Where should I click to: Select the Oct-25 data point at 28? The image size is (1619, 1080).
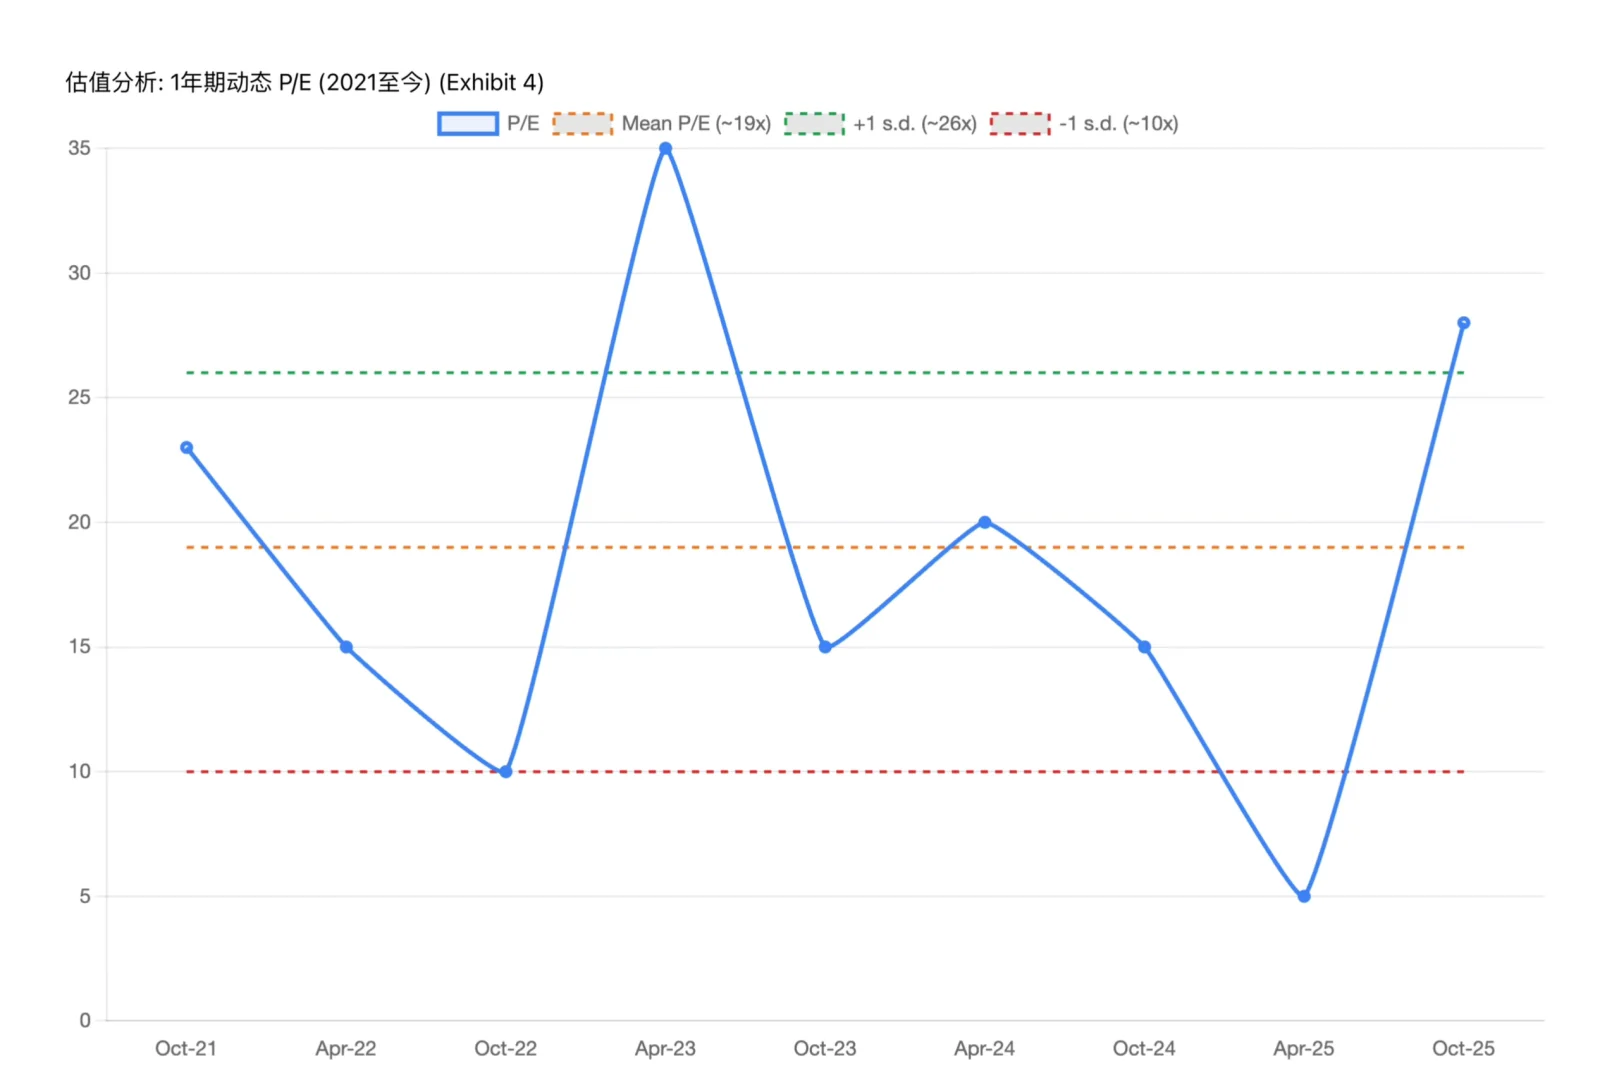pyautogui.click(x=1464, y=323)
